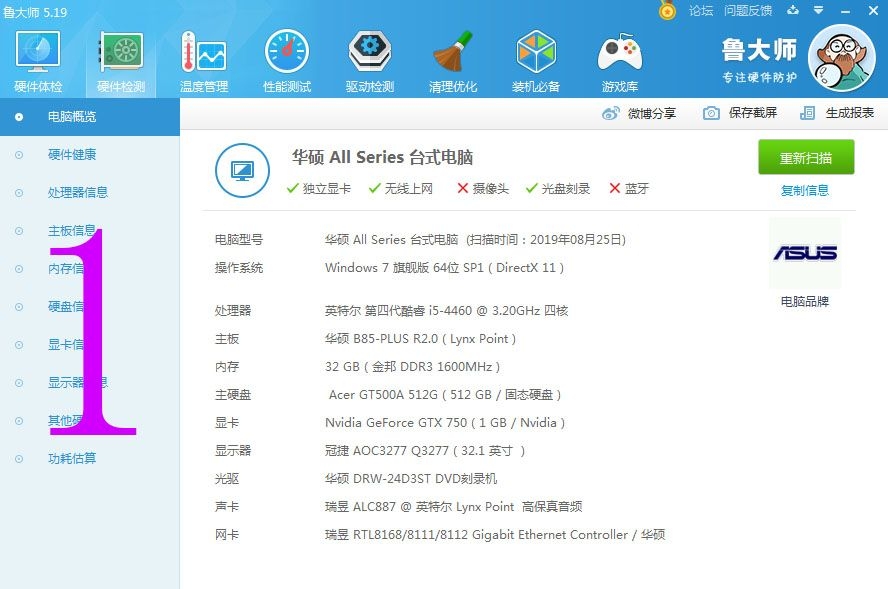This screenshot has height=589, width=888.
Task: Select the 硬件检测 hardware detection icon
Action: click(x=121, y=61)
